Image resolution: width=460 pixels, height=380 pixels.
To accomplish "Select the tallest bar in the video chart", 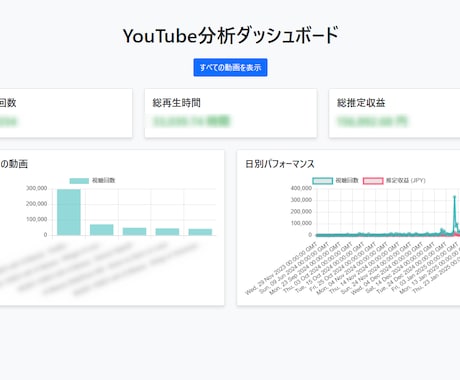I will pyautogui.click(x=69, y=212).
